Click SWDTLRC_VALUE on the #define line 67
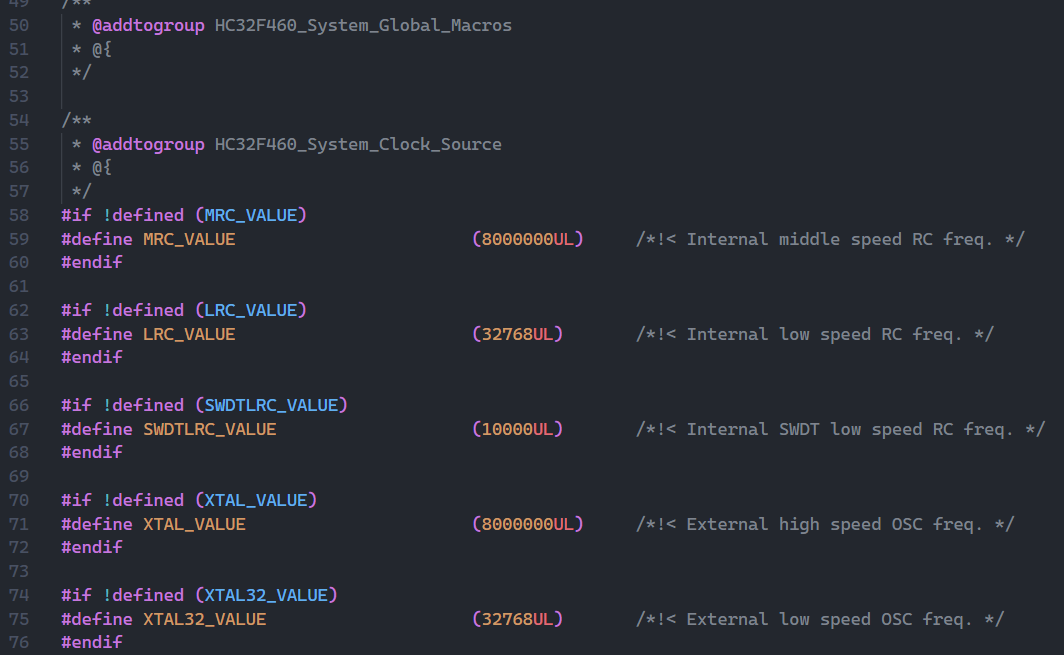Image resolution: width=1064 pixels, height=655 pixels. coord(209,429)
